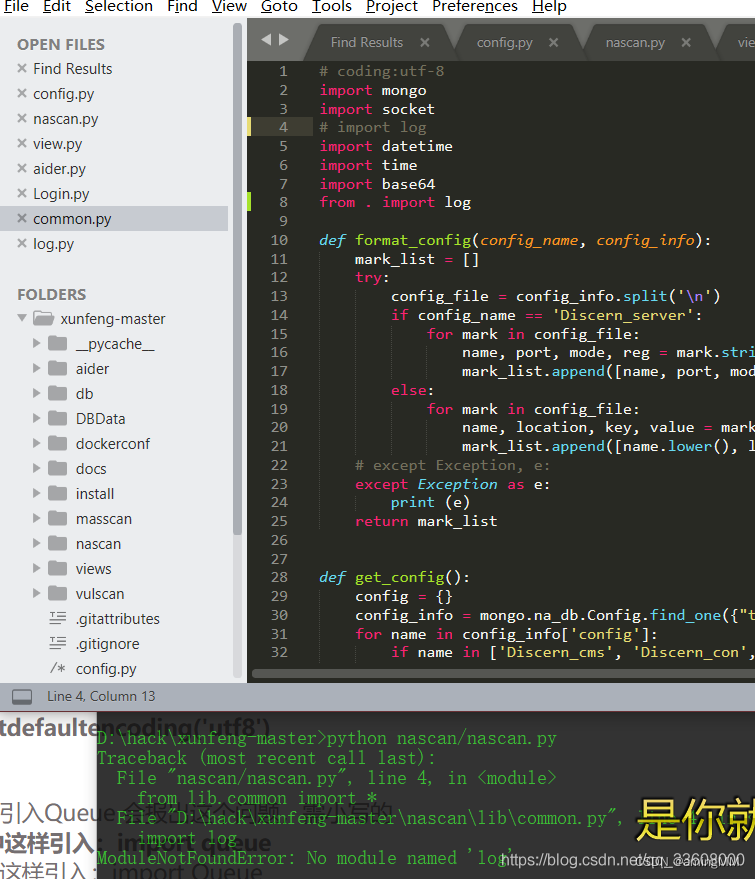755x879 pixels.
Task: Open .gitignore in the folder tree
Action: [108, 644]
